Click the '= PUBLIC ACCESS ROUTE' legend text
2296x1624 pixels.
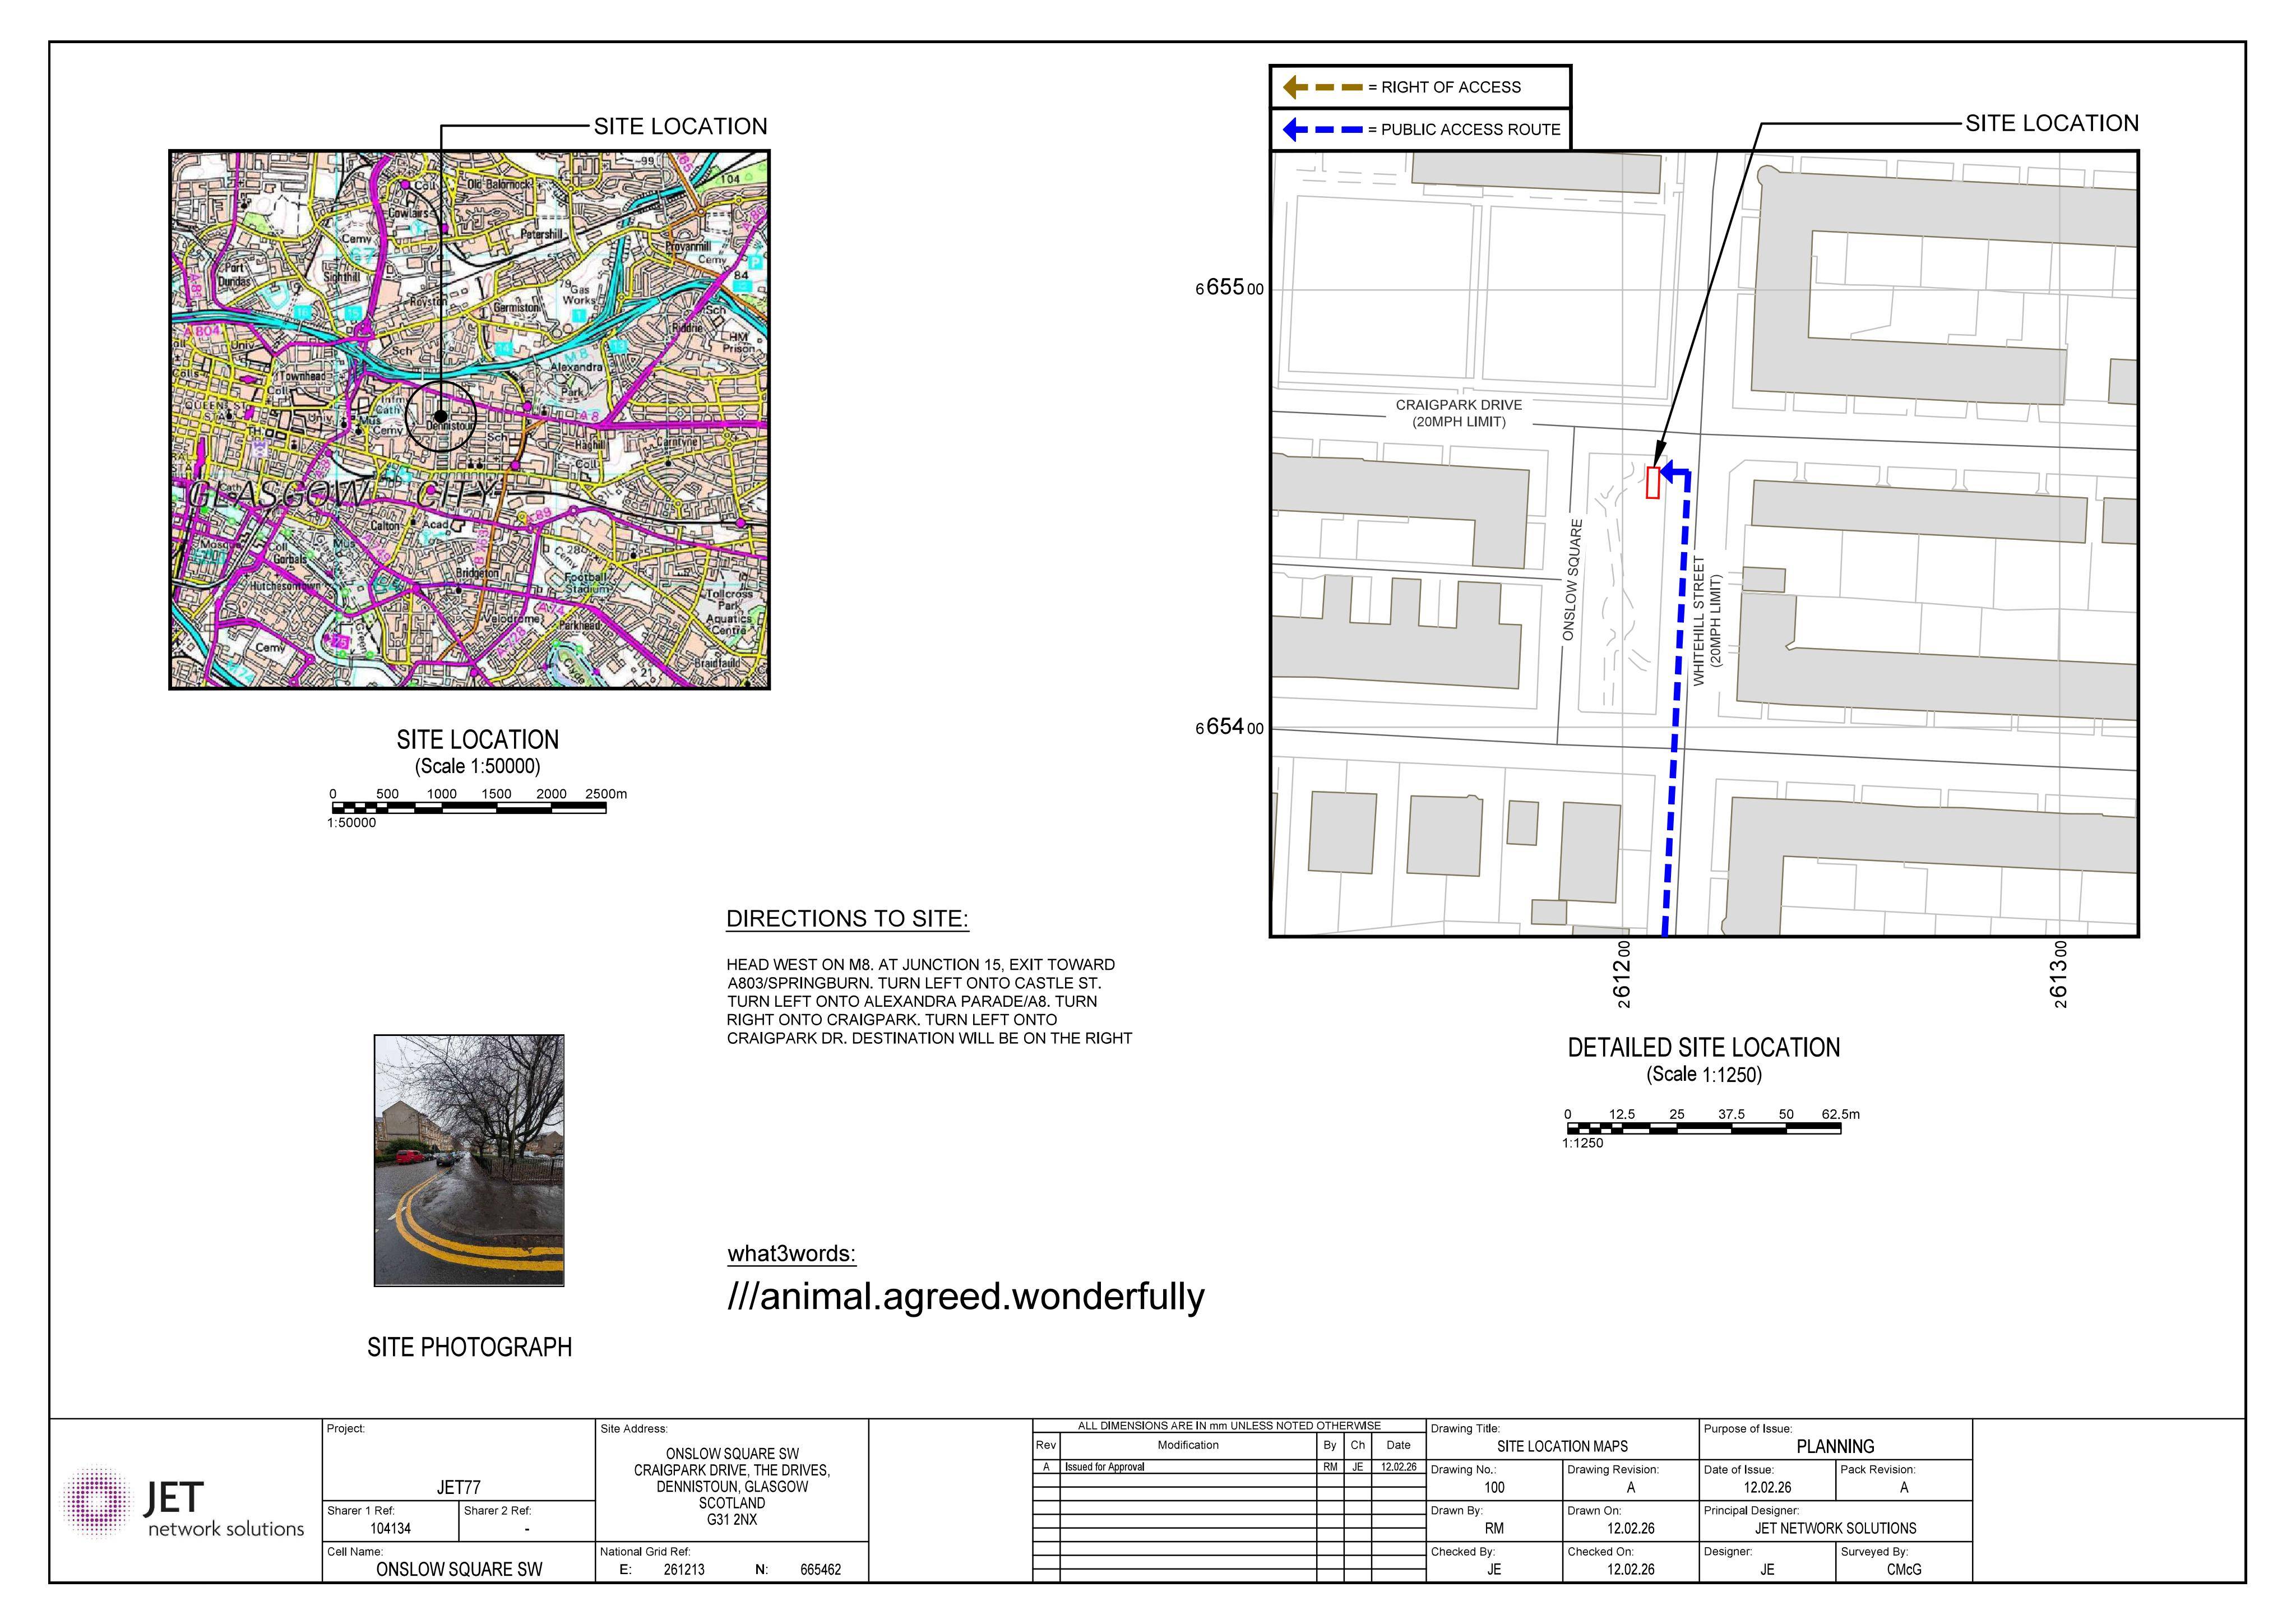pos(1464,129)
